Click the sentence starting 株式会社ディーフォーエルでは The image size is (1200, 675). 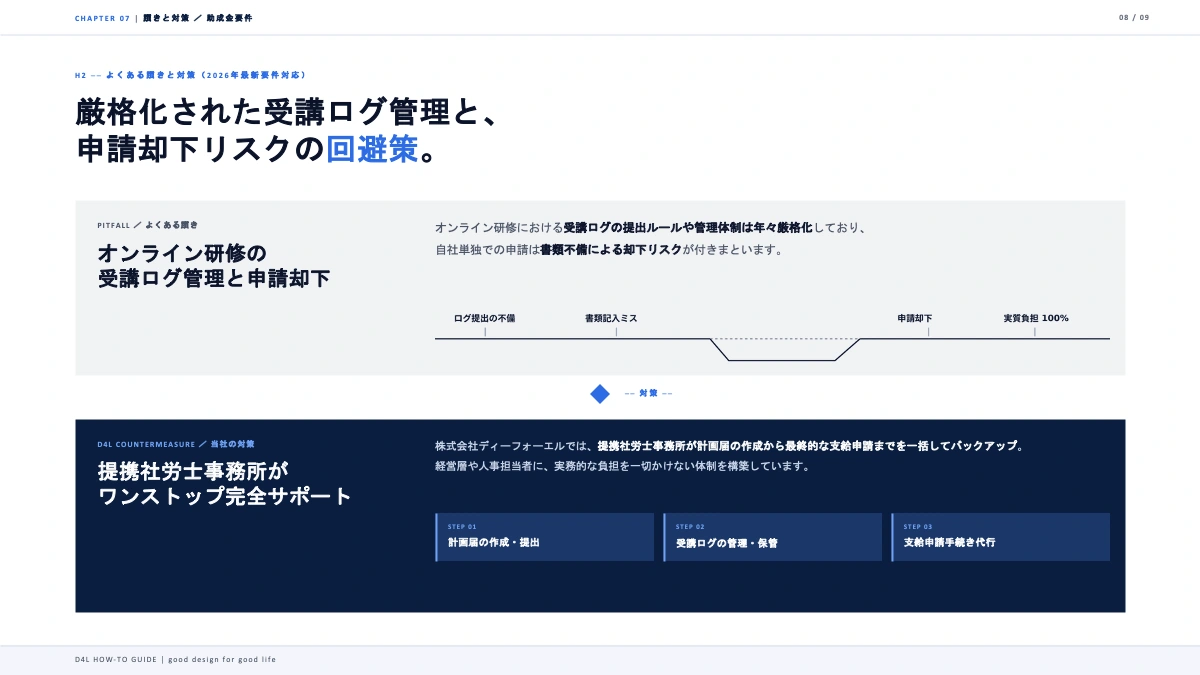(x=731, y=446)
